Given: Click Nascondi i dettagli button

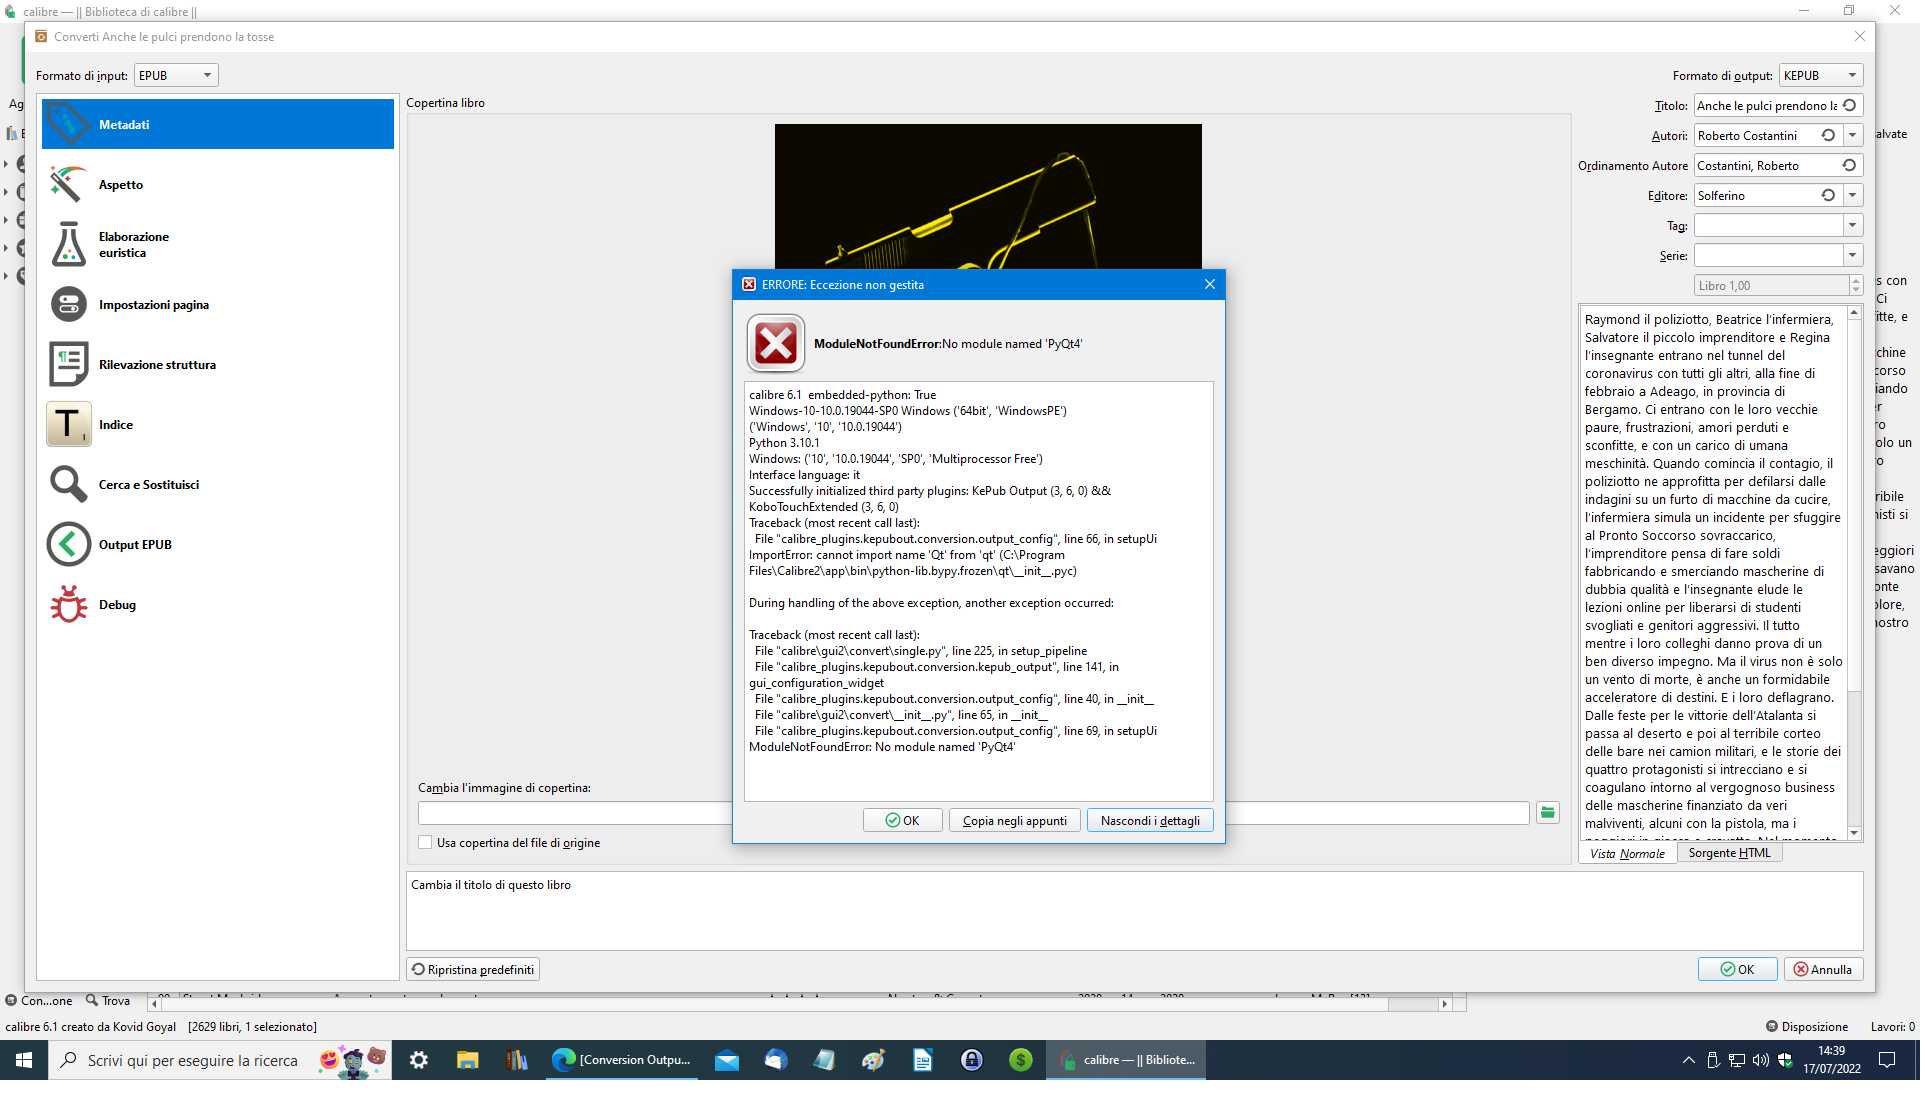Looking at the screenshot, I should pyautogui.click(x=1149, y=821).
